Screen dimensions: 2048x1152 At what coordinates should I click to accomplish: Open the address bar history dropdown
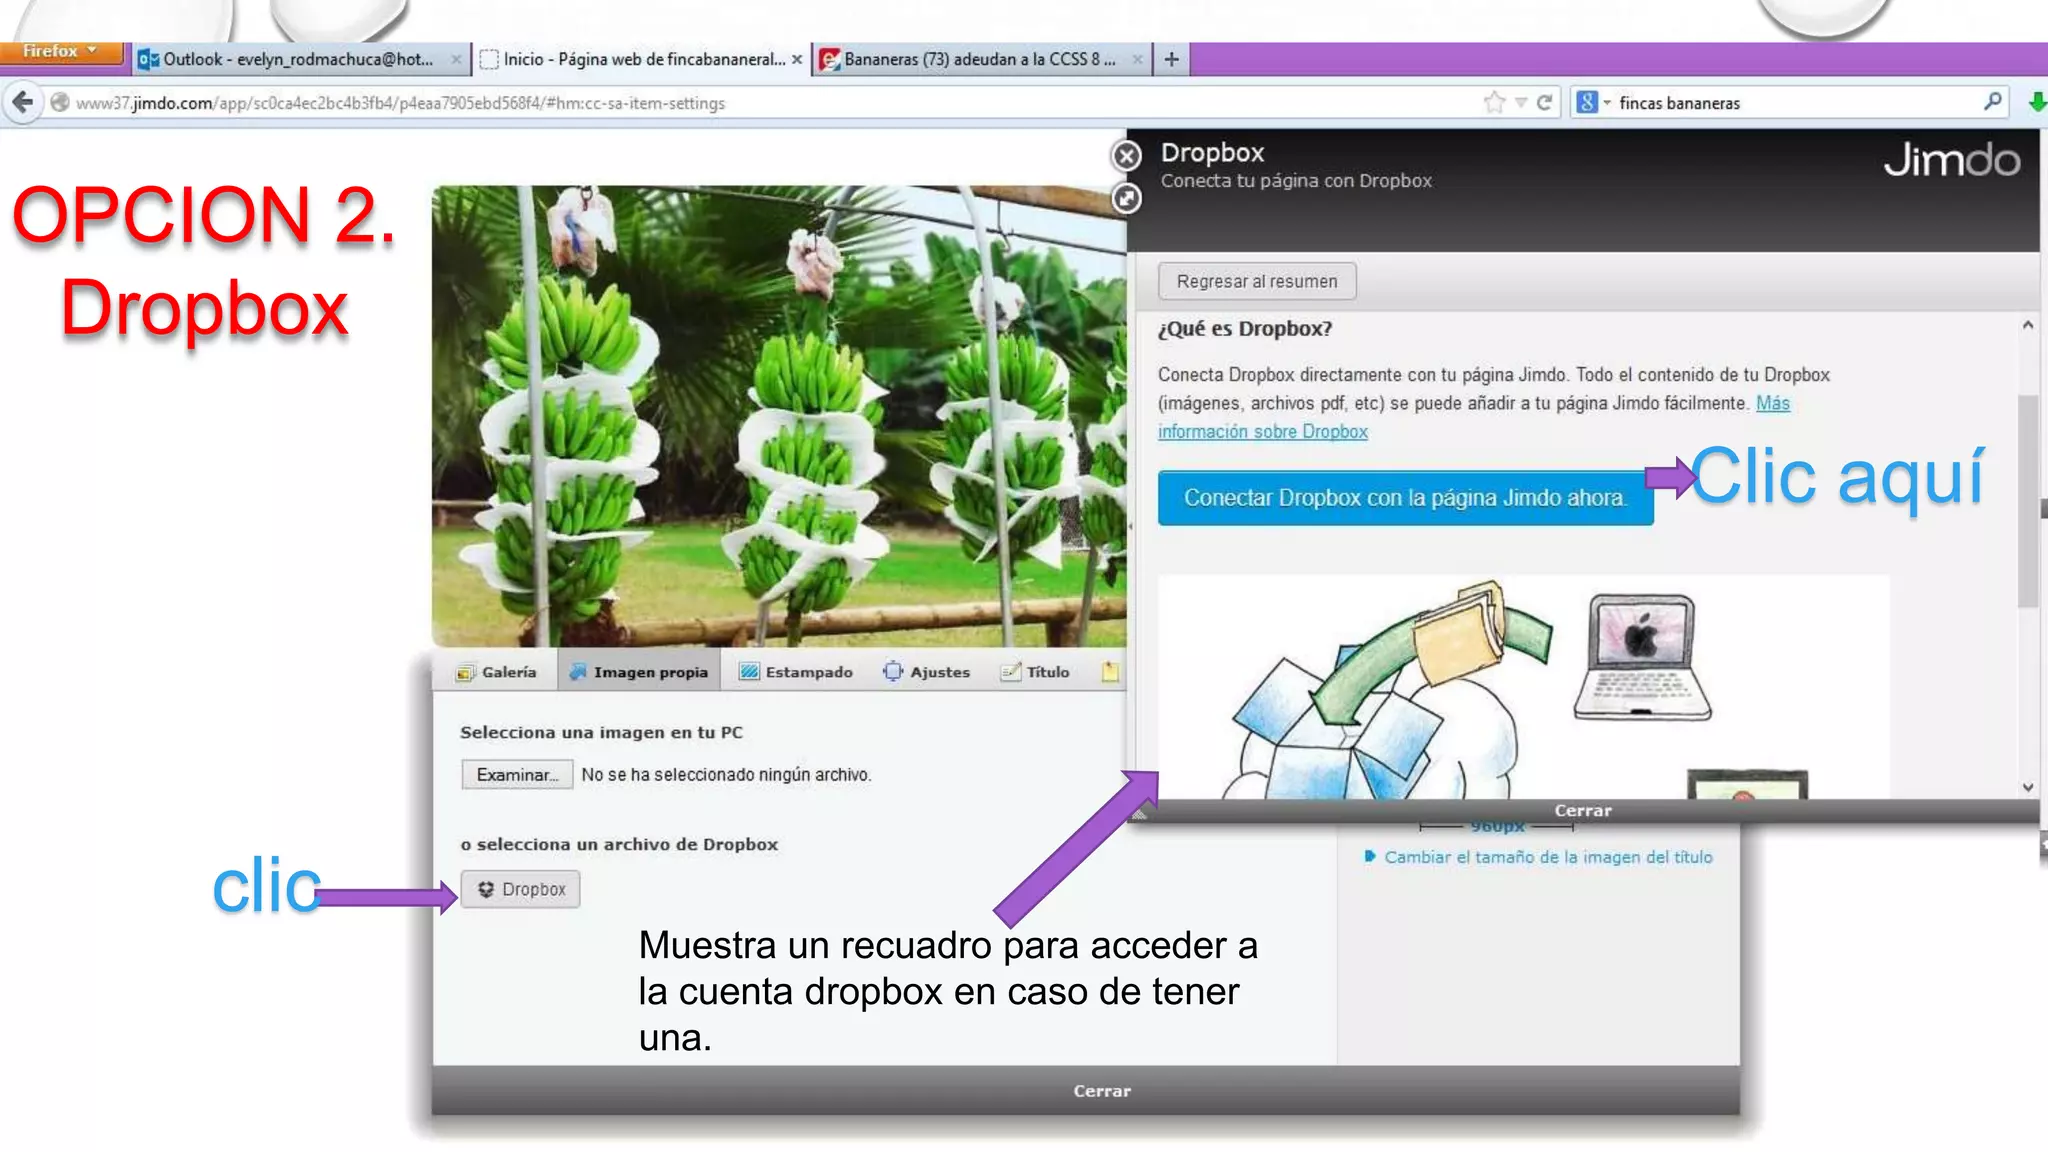[1520, 103]
